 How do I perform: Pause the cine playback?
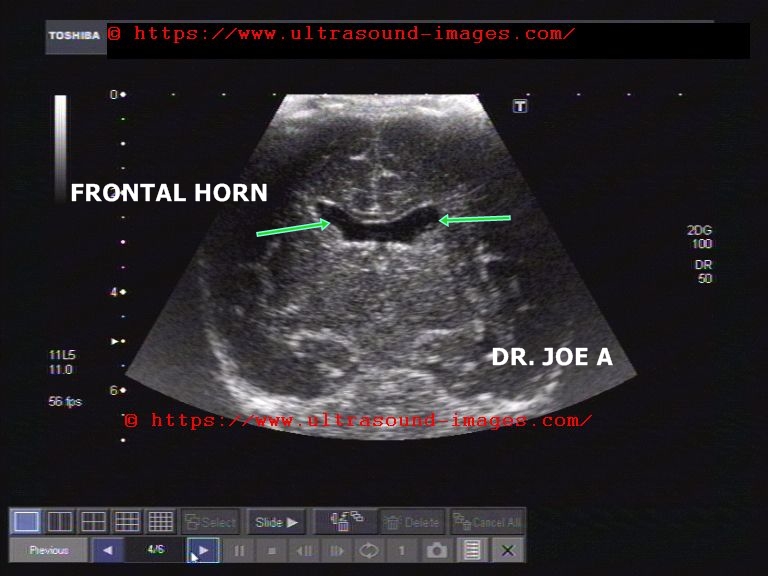(239, 550)
